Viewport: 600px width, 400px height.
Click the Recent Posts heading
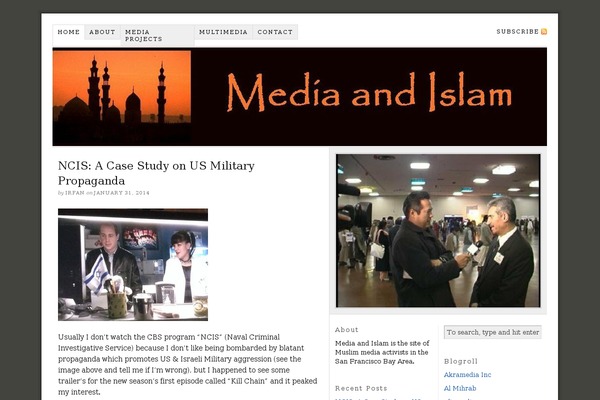(361, 389)
